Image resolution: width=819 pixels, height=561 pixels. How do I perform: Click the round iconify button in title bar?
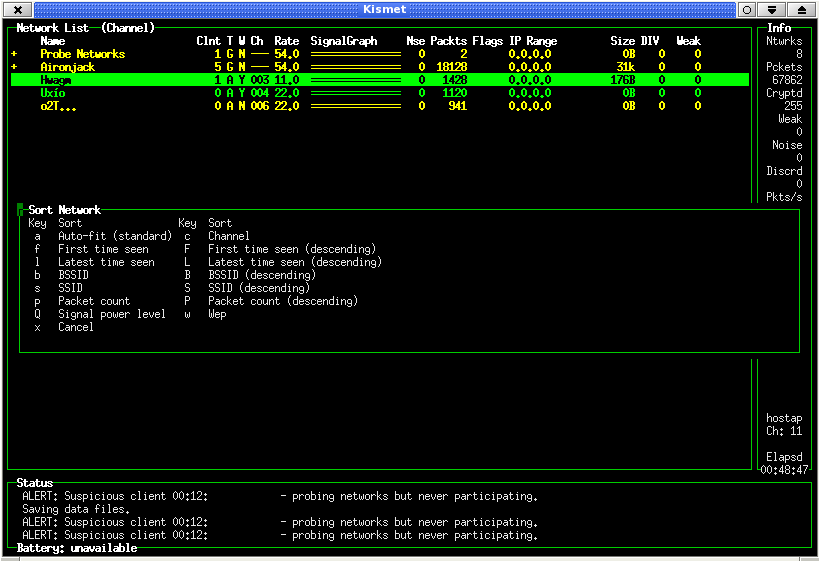(747, 9)
